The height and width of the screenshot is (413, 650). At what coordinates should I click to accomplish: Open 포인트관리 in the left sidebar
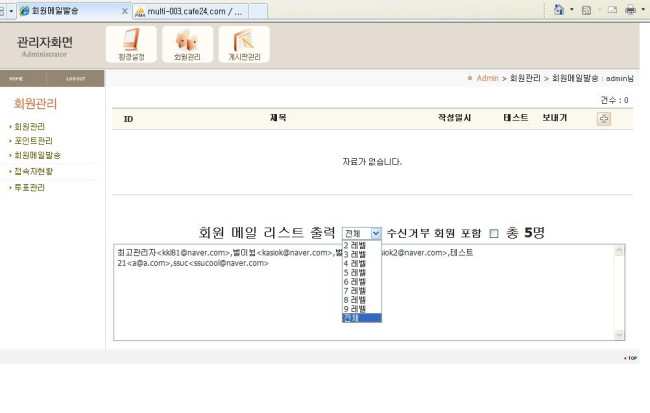[31, 141]
